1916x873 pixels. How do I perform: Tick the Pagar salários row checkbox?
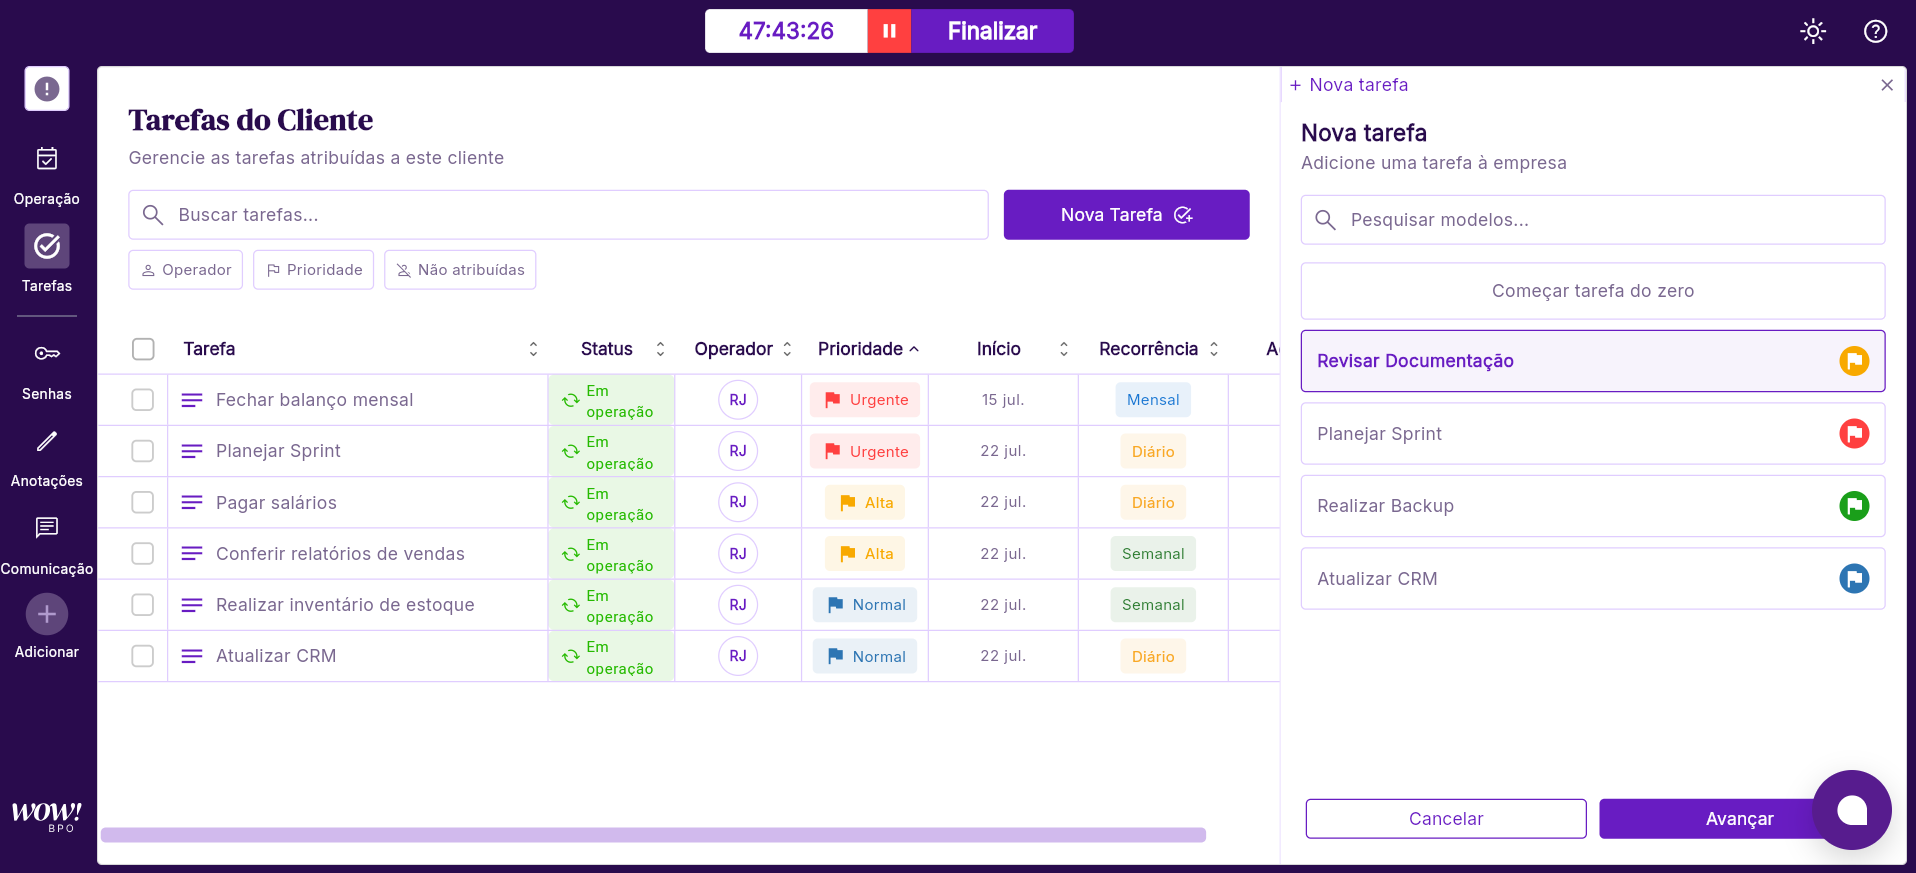[143, 502]
